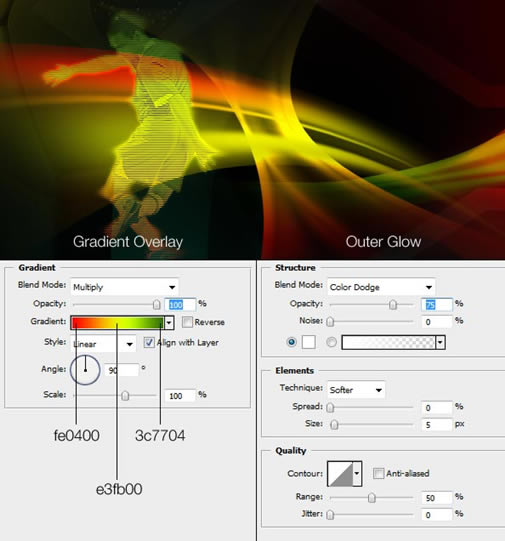Image resolution: width=505 pixels, height=541 pixels.
Task: Click the gradient preview bar
Action: click(x=118, y=323)
